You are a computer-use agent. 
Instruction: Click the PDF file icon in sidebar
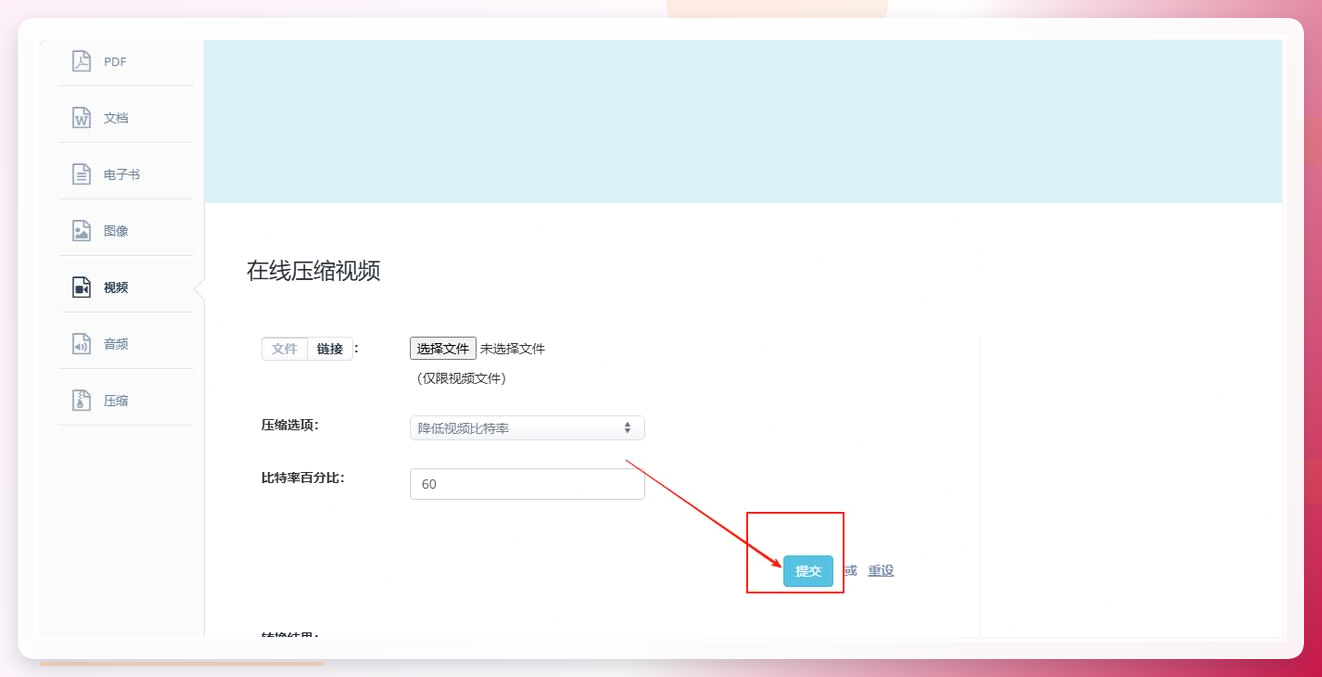coord(81,61)
